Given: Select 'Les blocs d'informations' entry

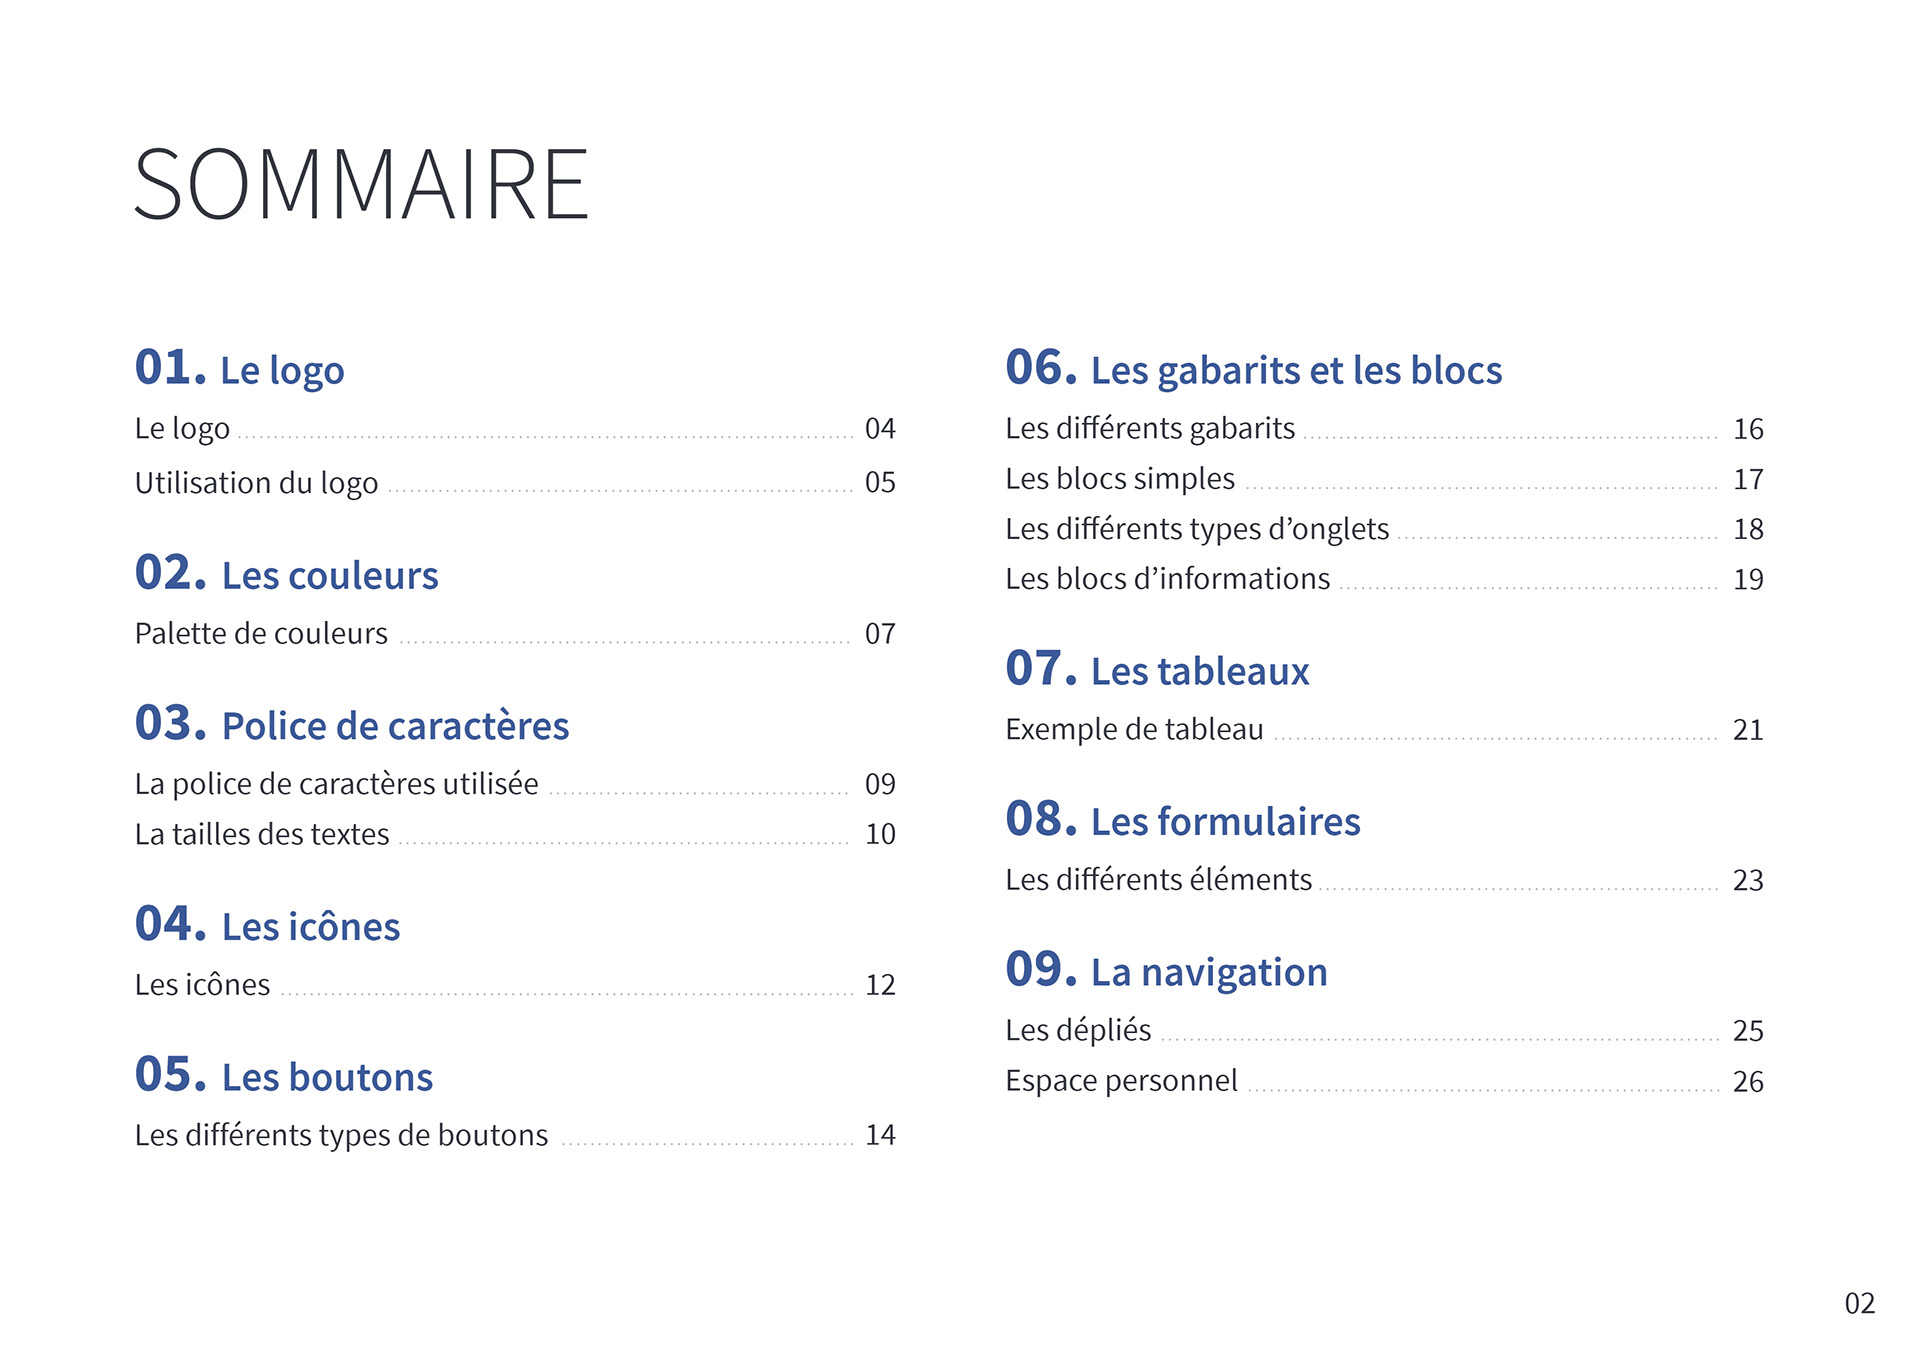Looking at the screenshot, I should [x=1167, y=579].
